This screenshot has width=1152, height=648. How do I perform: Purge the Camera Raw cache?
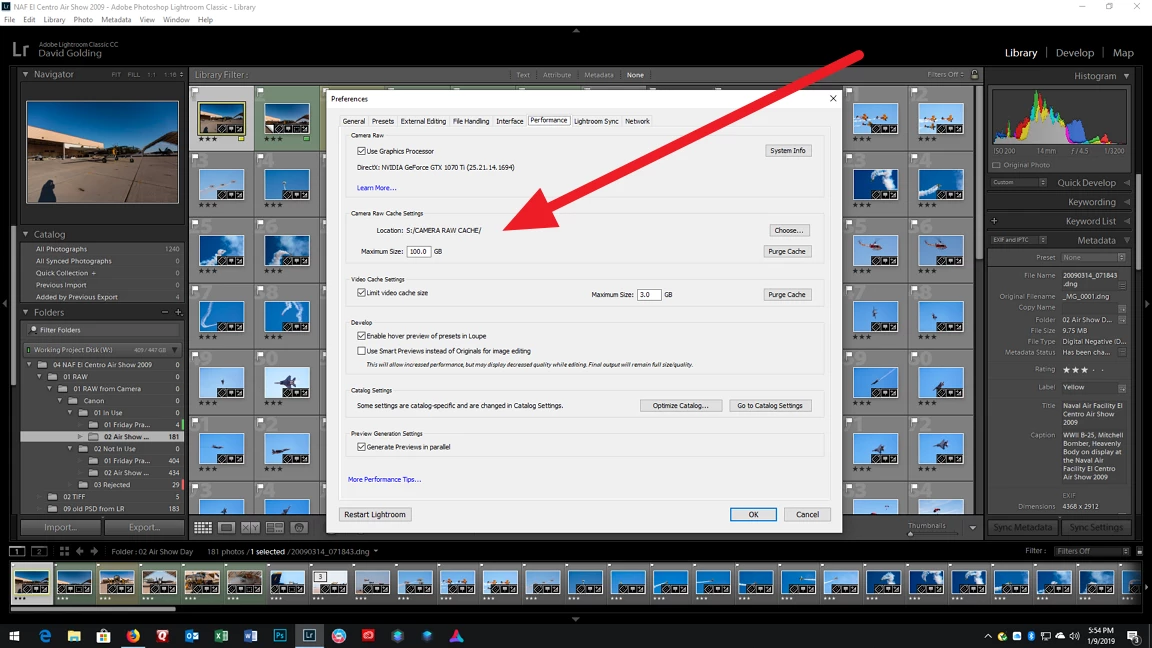tap(787, 251)
